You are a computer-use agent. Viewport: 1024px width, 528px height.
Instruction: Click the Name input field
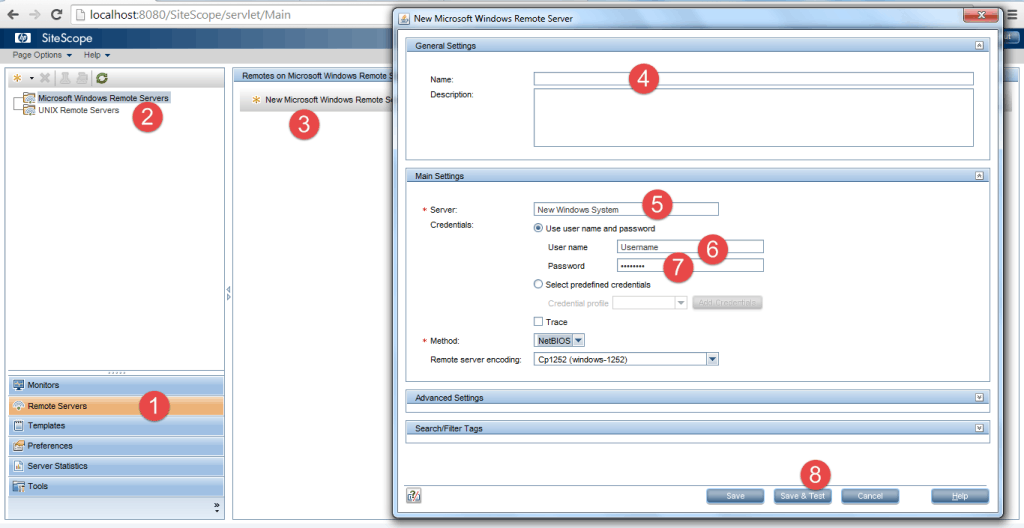(754, 79)
